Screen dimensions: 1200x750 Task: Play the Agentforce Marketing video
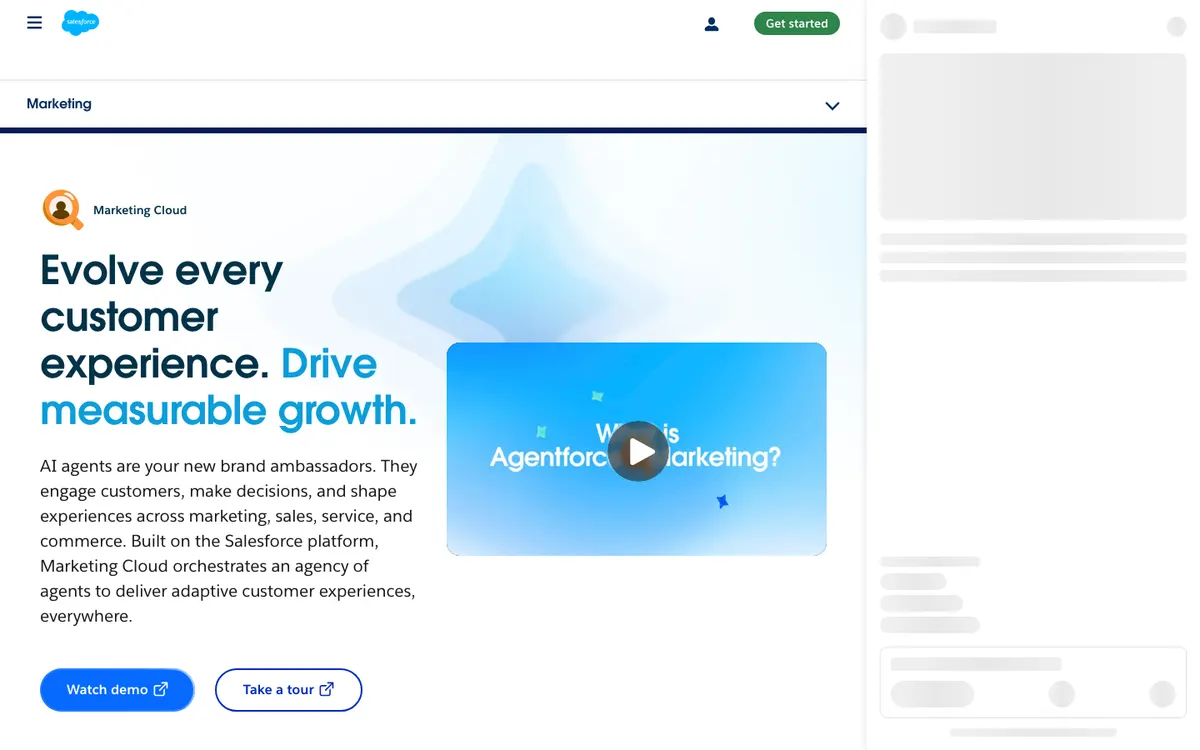pos(638,451)
